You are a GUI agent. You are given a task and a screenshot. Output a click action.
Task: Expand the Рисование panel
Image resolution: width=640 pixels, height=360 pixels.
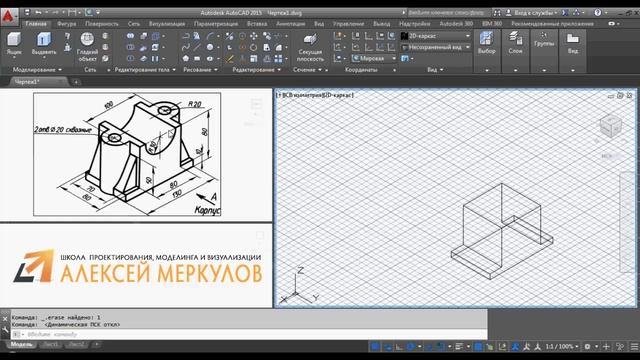pos(200,70)
